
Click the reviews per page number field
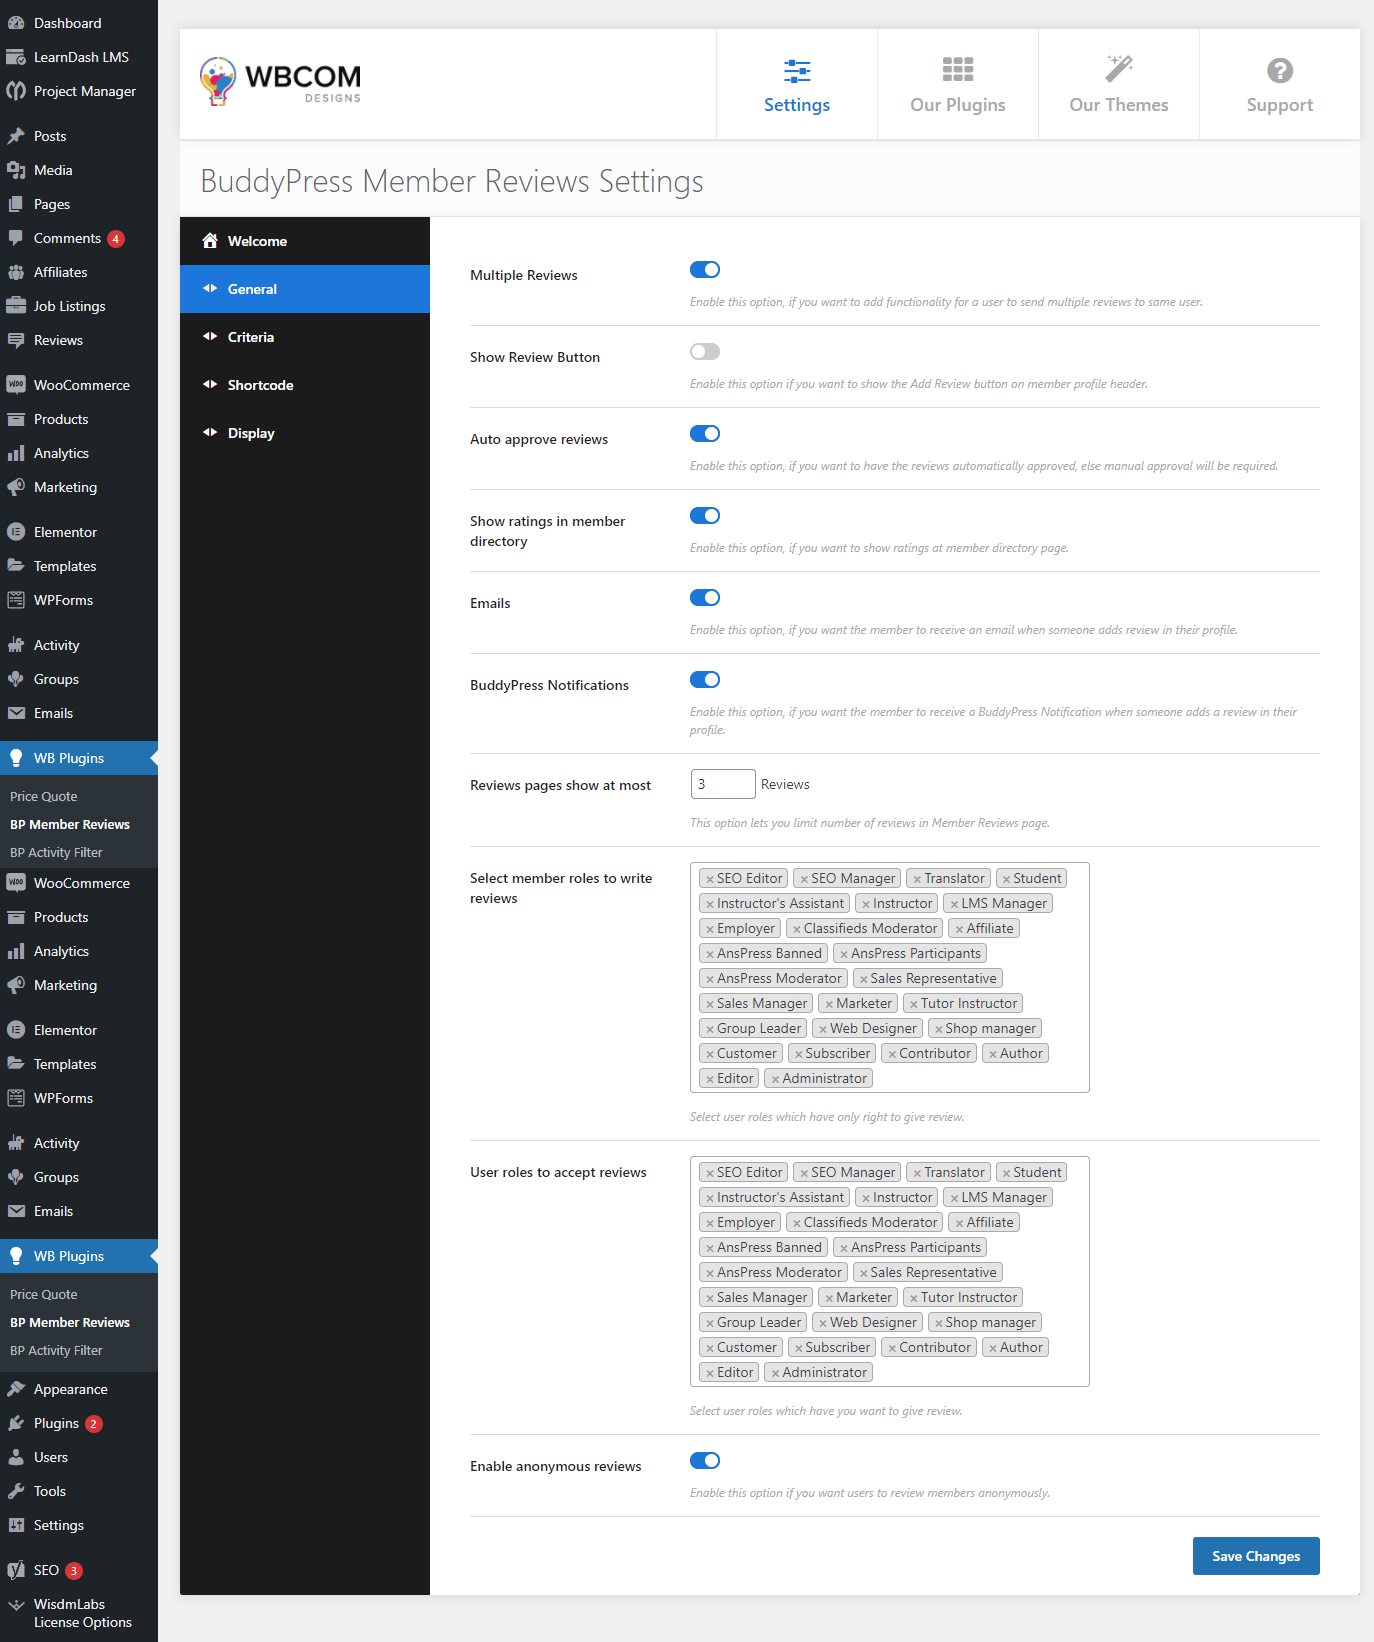click(x=722, y=784)
